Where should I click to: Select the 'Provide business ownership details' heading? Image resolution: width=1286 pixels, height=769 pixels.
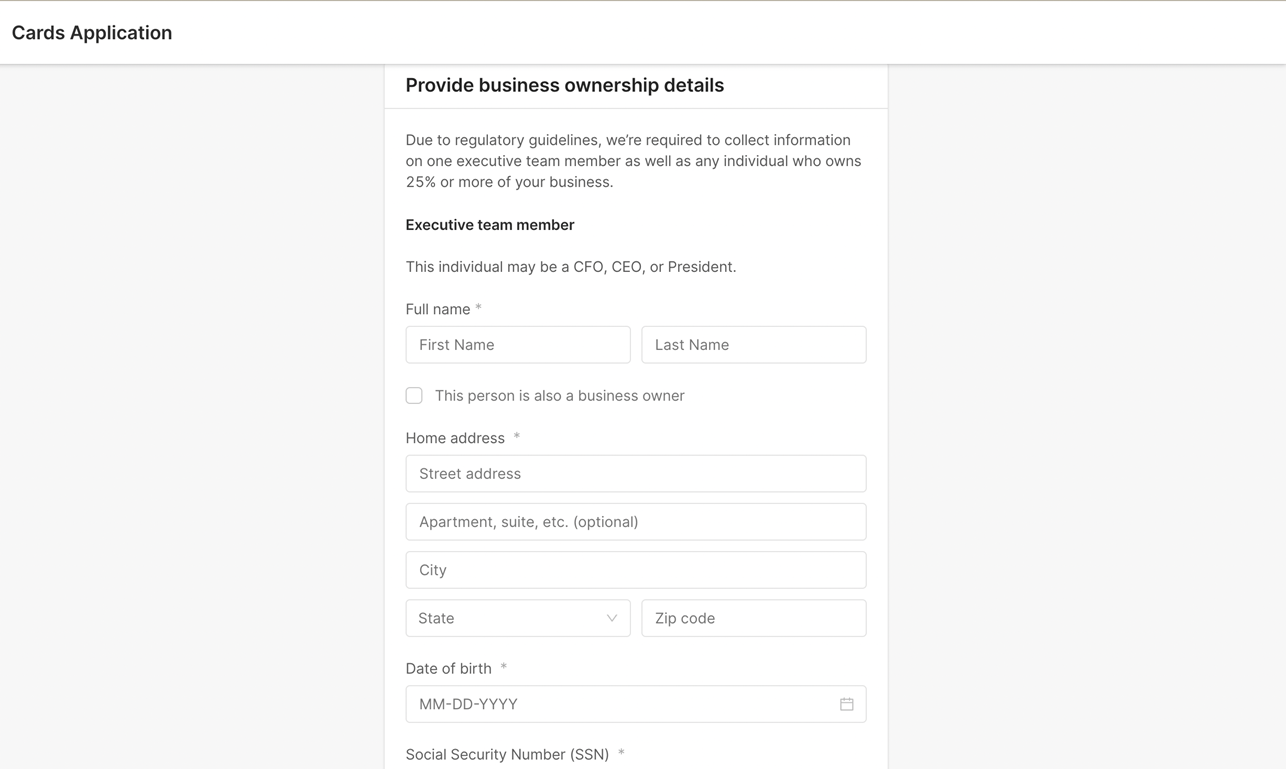(564, 85)
